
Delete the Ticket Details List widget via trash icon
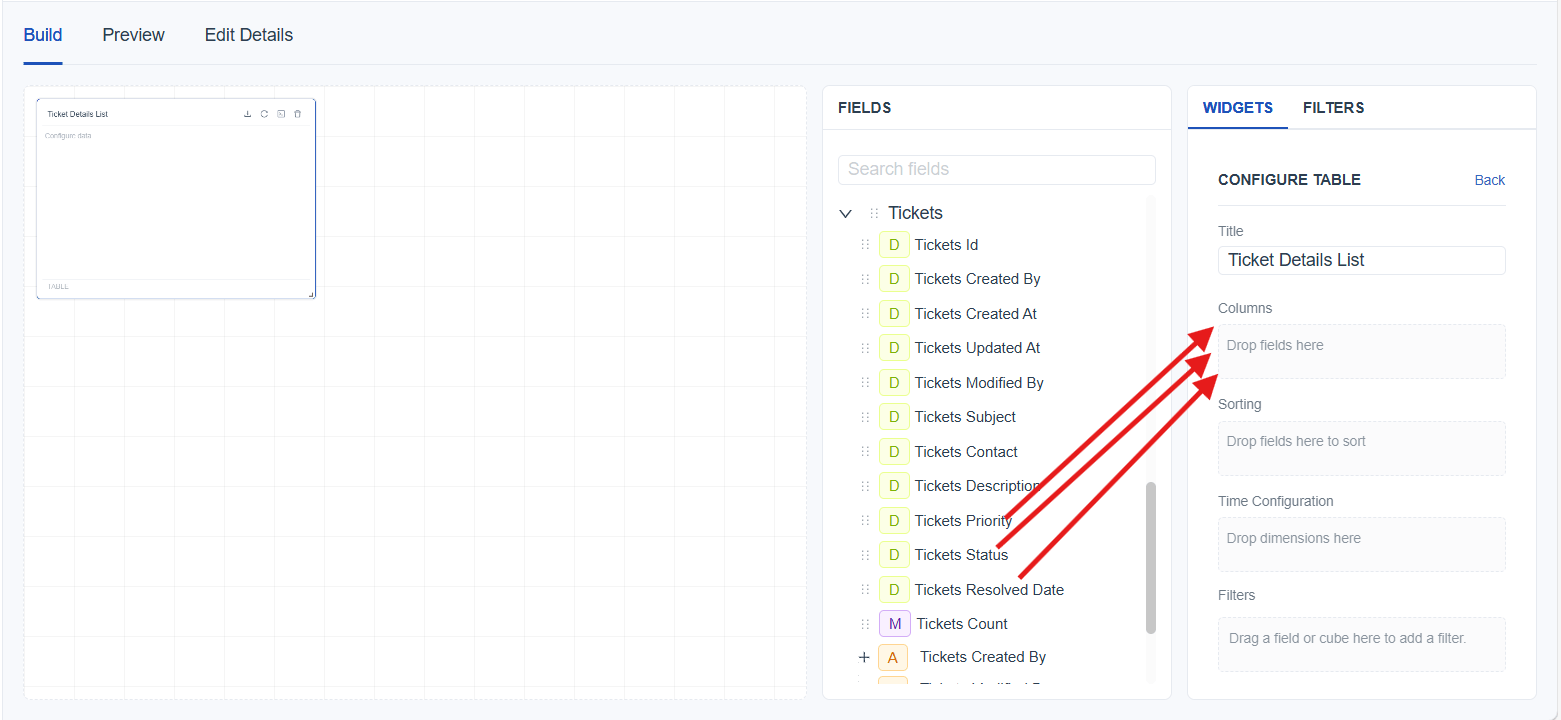pos(297,114)
